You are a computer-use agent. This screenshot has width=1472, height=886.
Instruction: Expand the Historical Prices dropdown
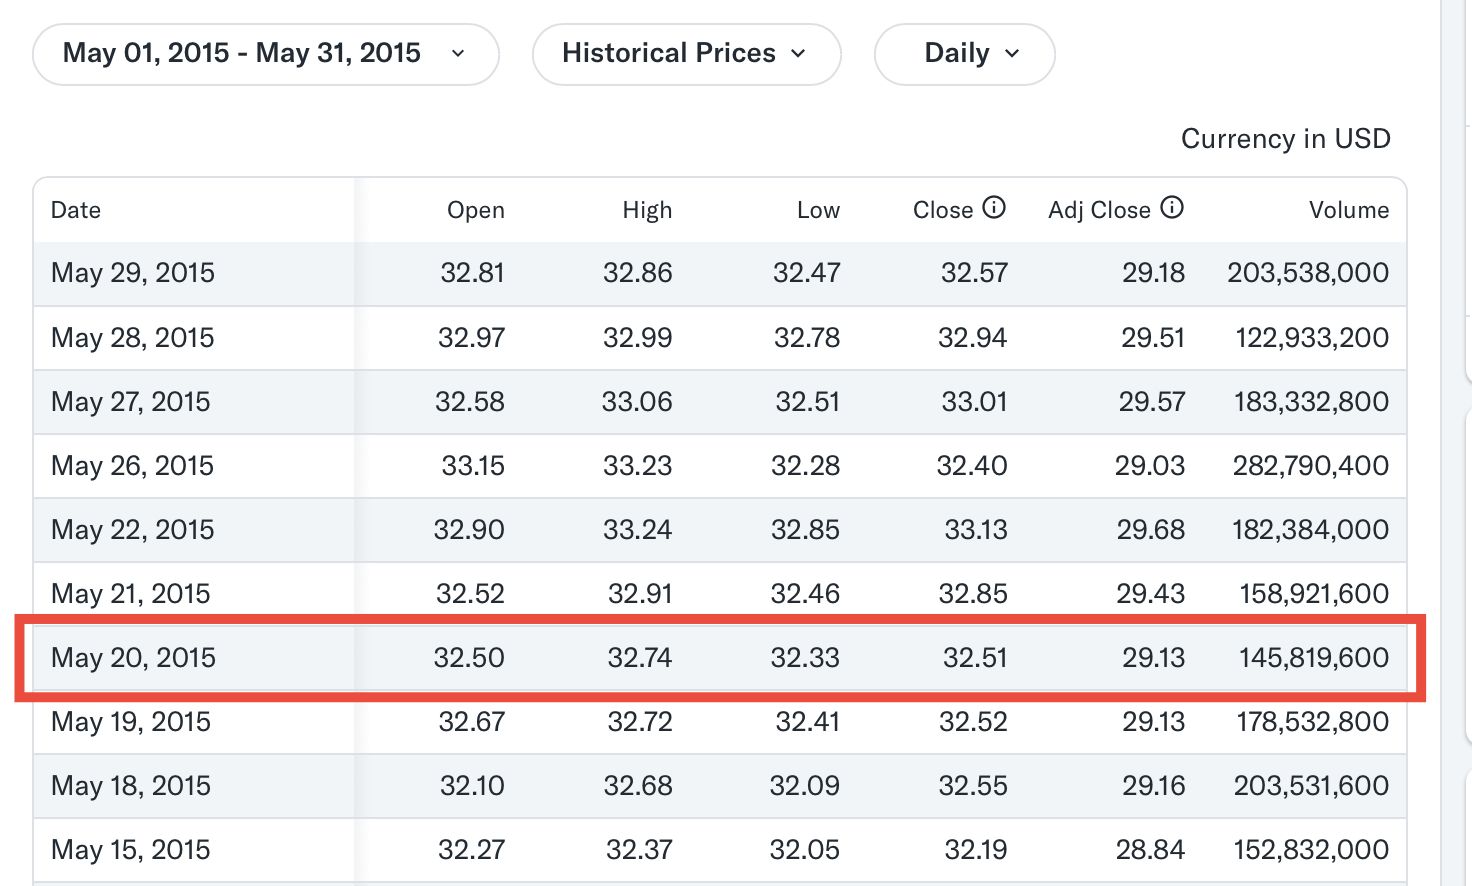[686, 54]
